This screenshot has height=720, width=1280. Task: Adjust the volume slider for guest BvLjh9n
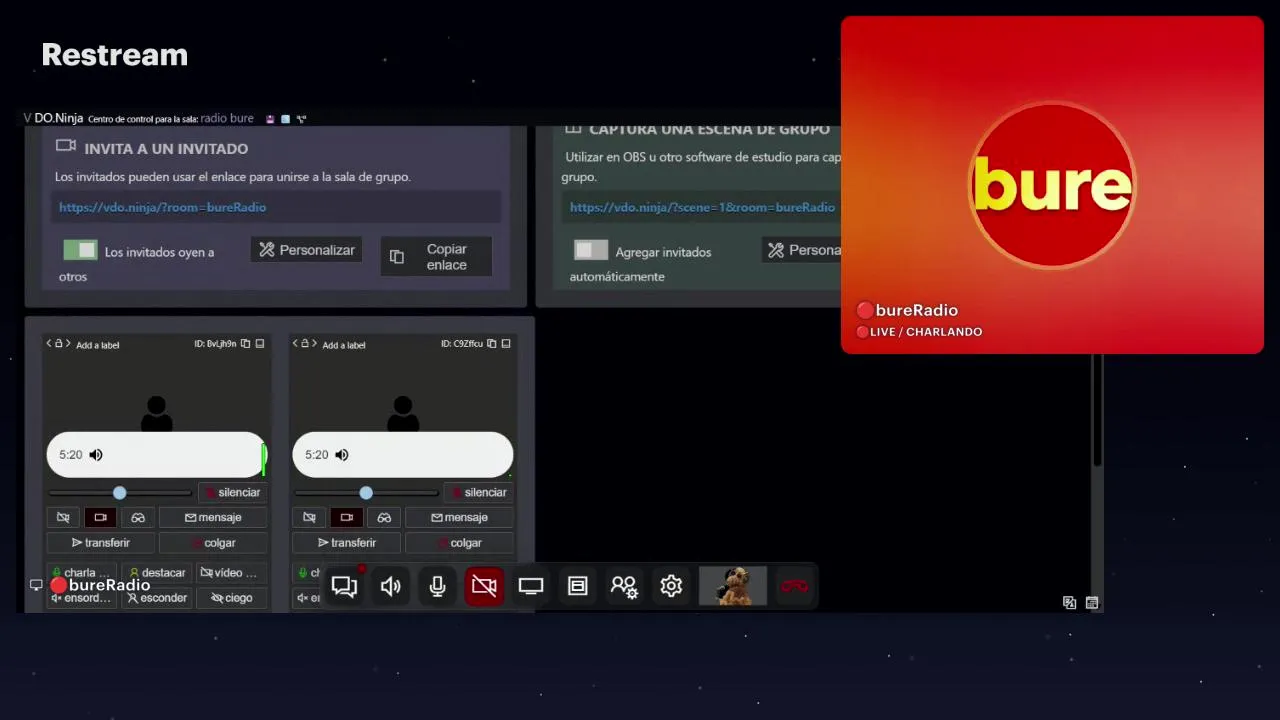click(x=119, y=493)
